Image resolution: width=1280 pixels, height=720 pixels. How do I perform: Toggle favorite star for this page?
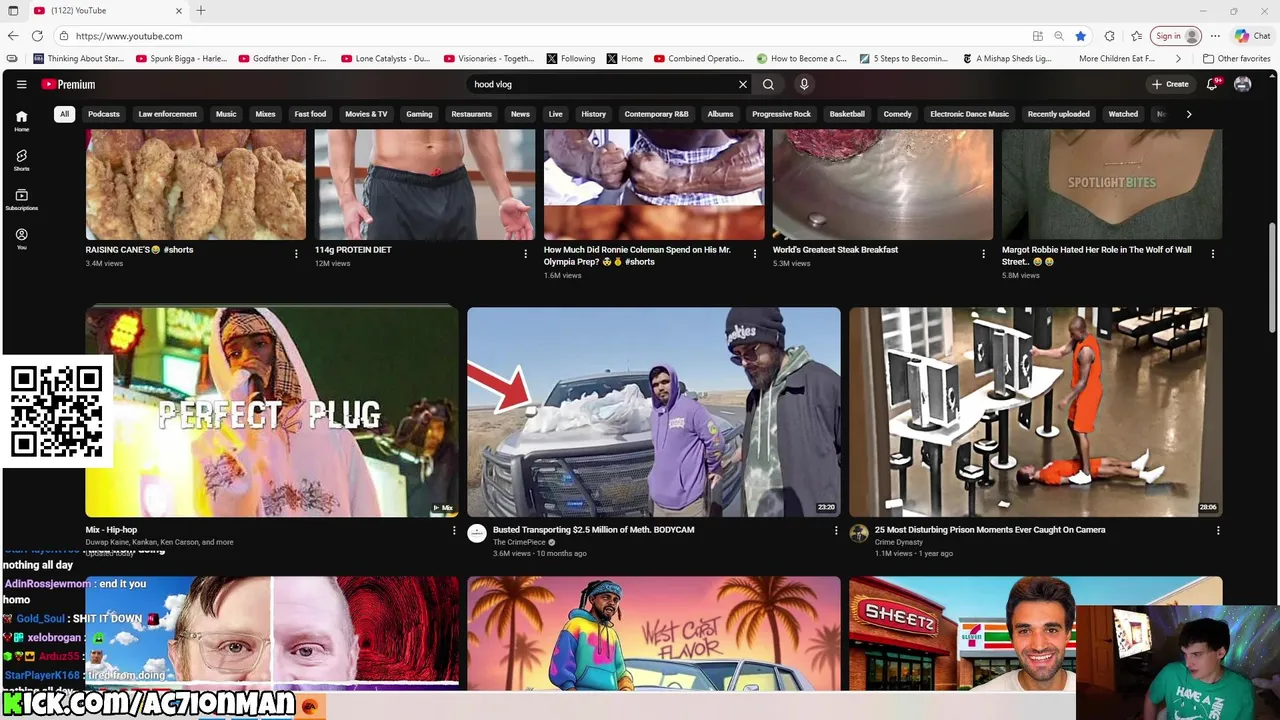click(1080, 36)
